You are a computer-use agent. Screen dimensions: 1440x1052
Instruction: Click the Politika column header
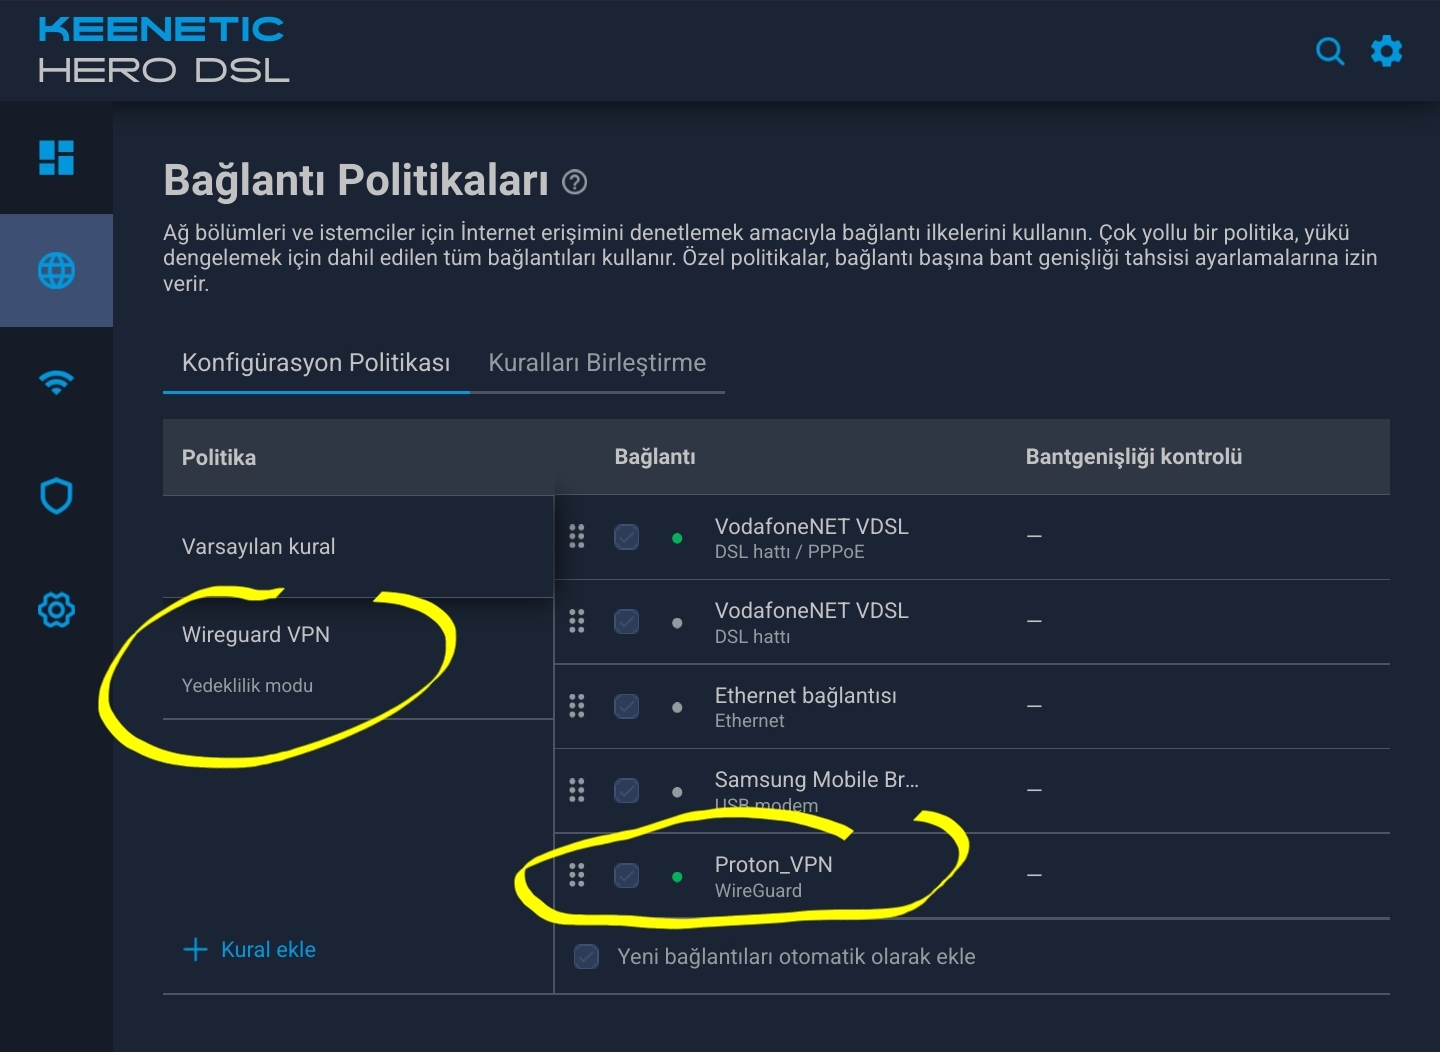[219, 457]
